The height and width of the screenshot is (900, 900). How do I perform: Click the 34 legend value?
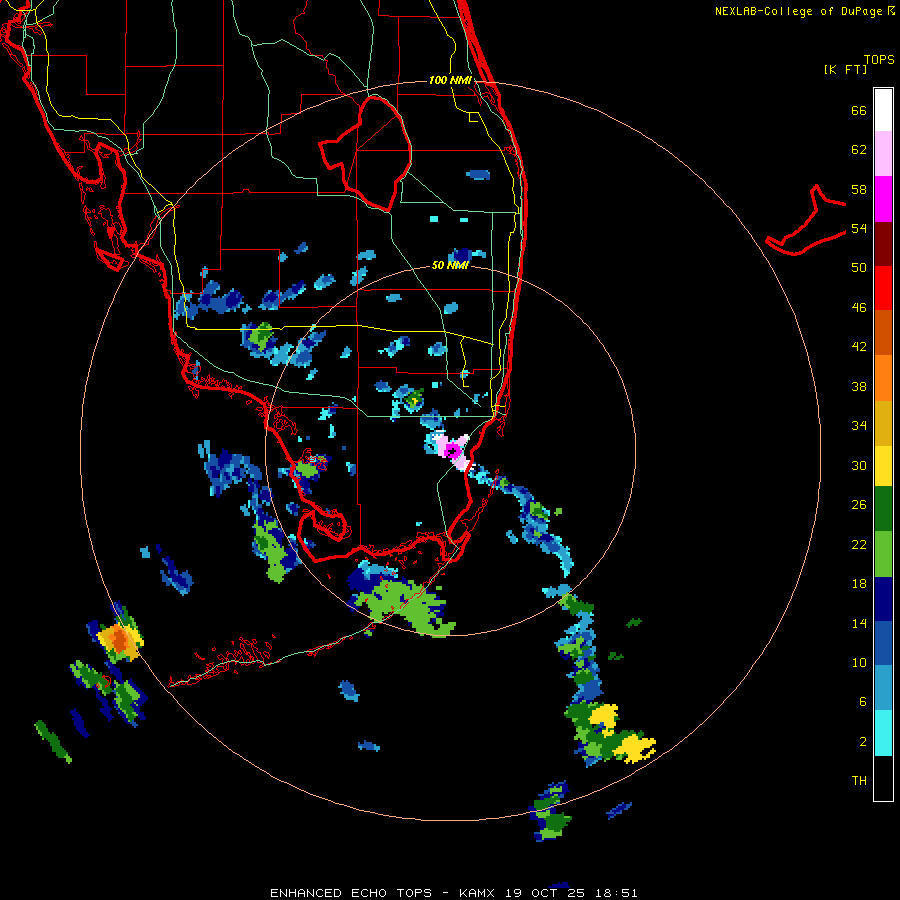859,426
